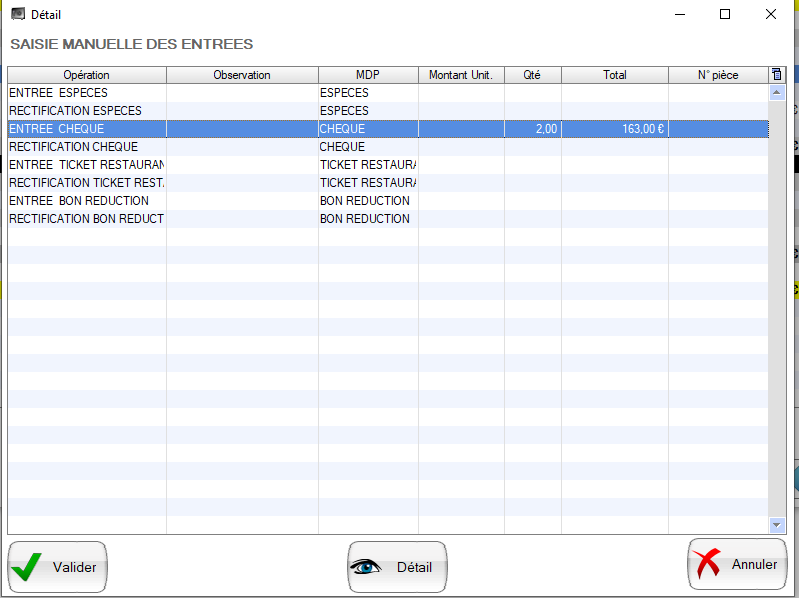Sort by the Opération column header

(86, 75)
